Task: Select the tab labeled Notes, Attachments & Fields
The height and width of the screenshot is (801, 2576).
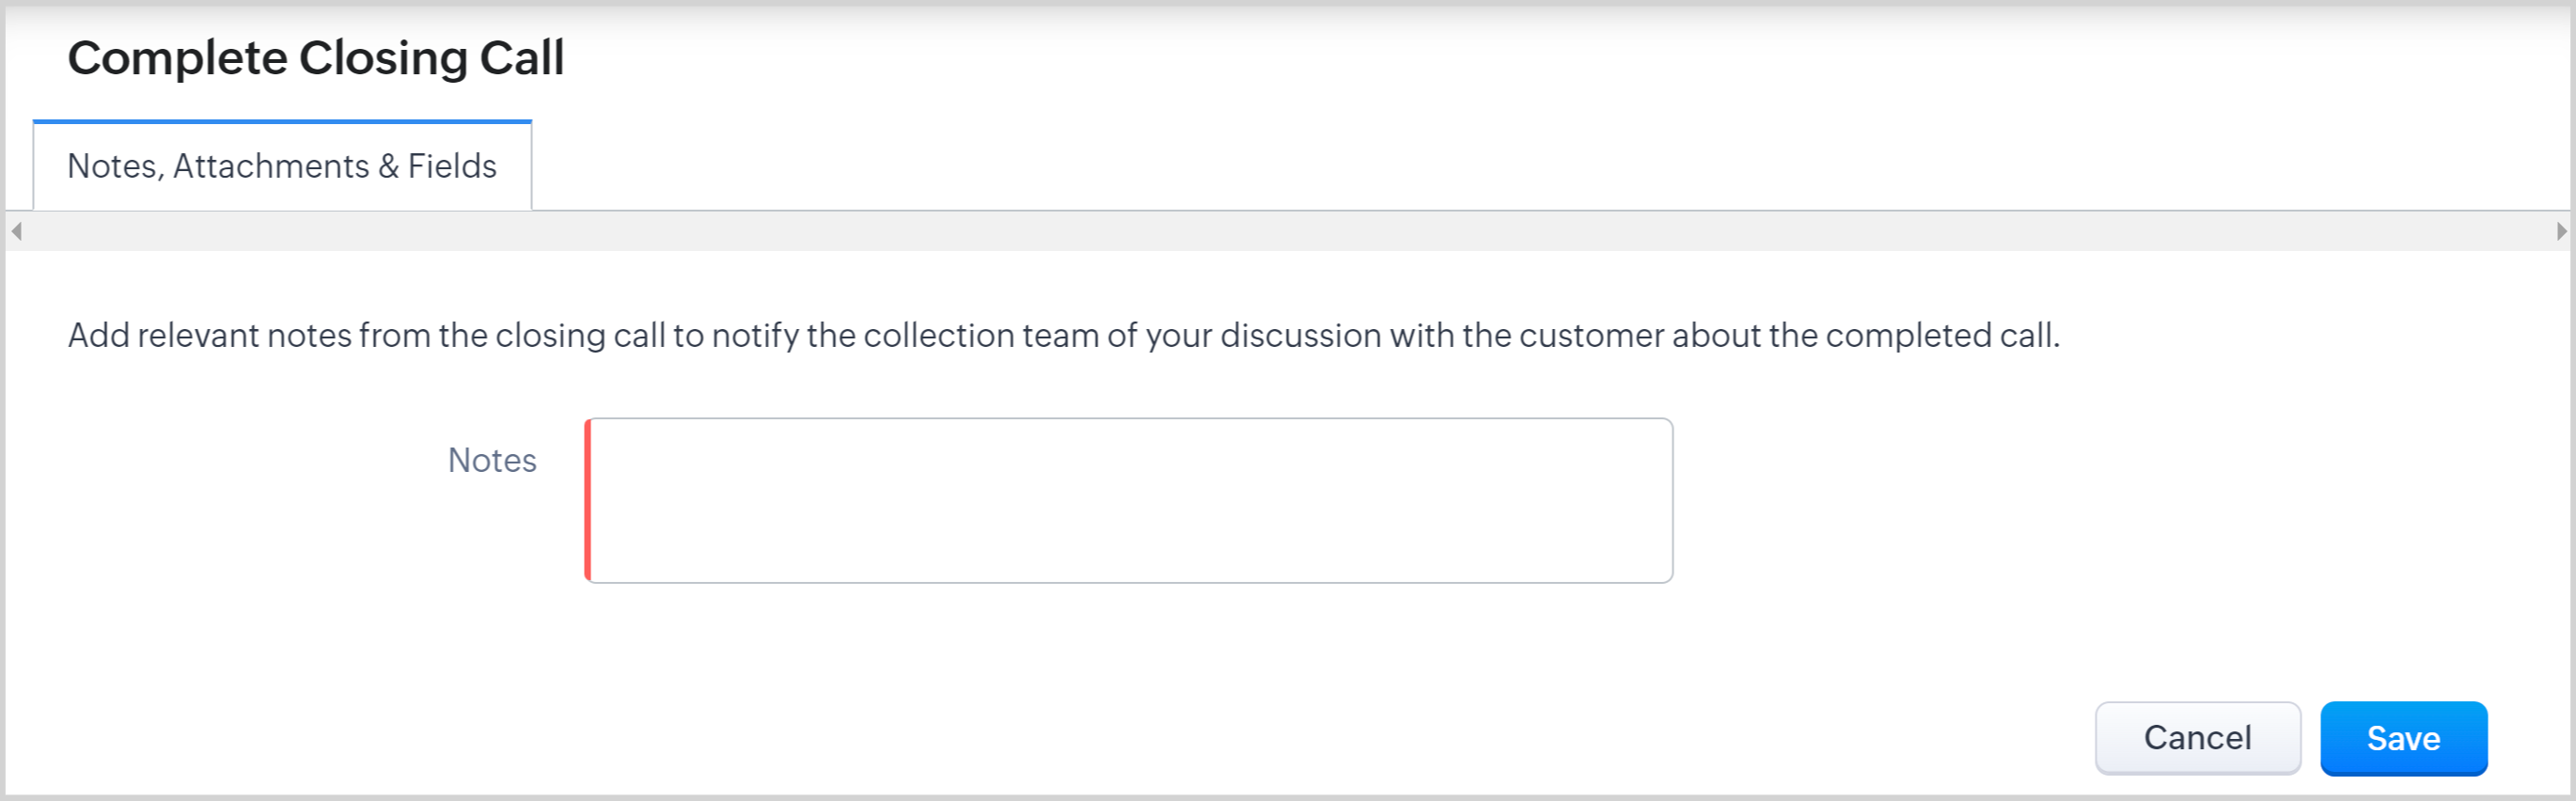Action: [282, 166]
